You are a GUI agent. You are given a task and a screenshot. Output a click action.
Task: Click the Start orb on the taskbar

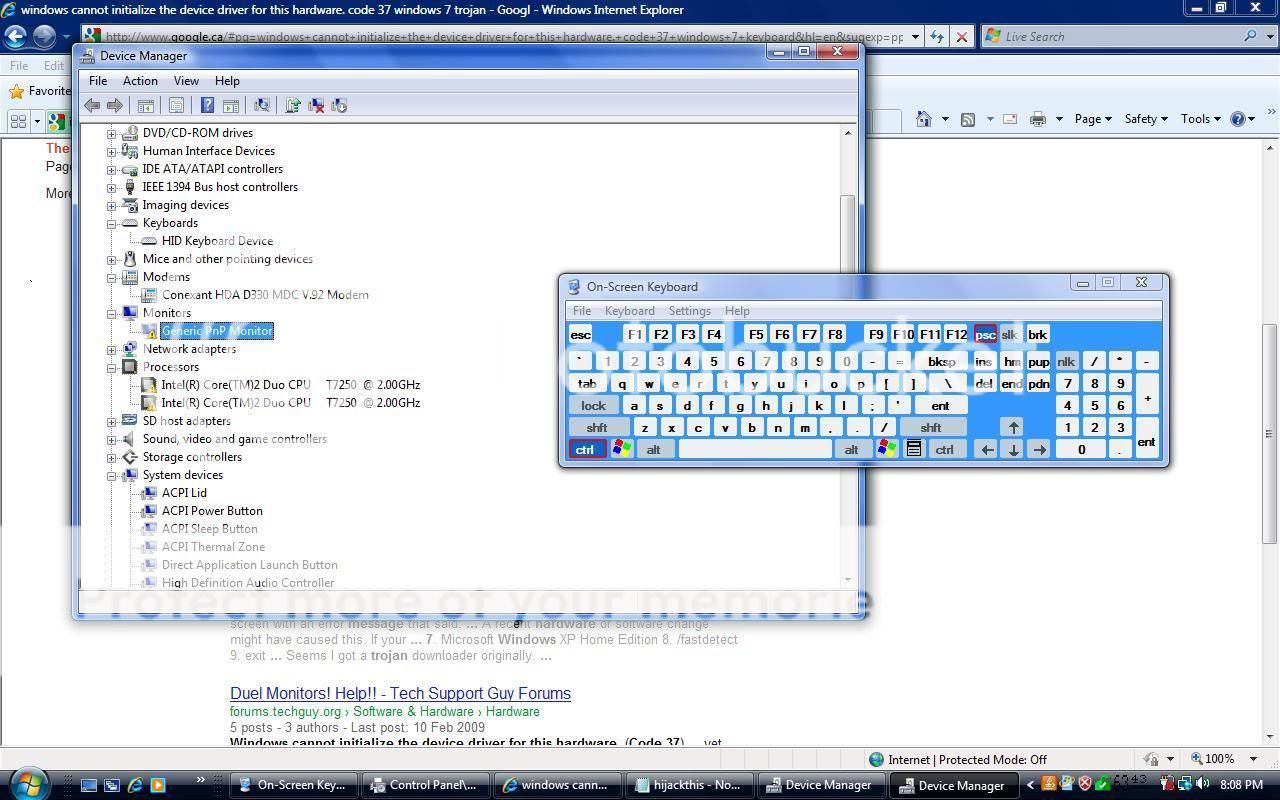[x=28, y=783]
